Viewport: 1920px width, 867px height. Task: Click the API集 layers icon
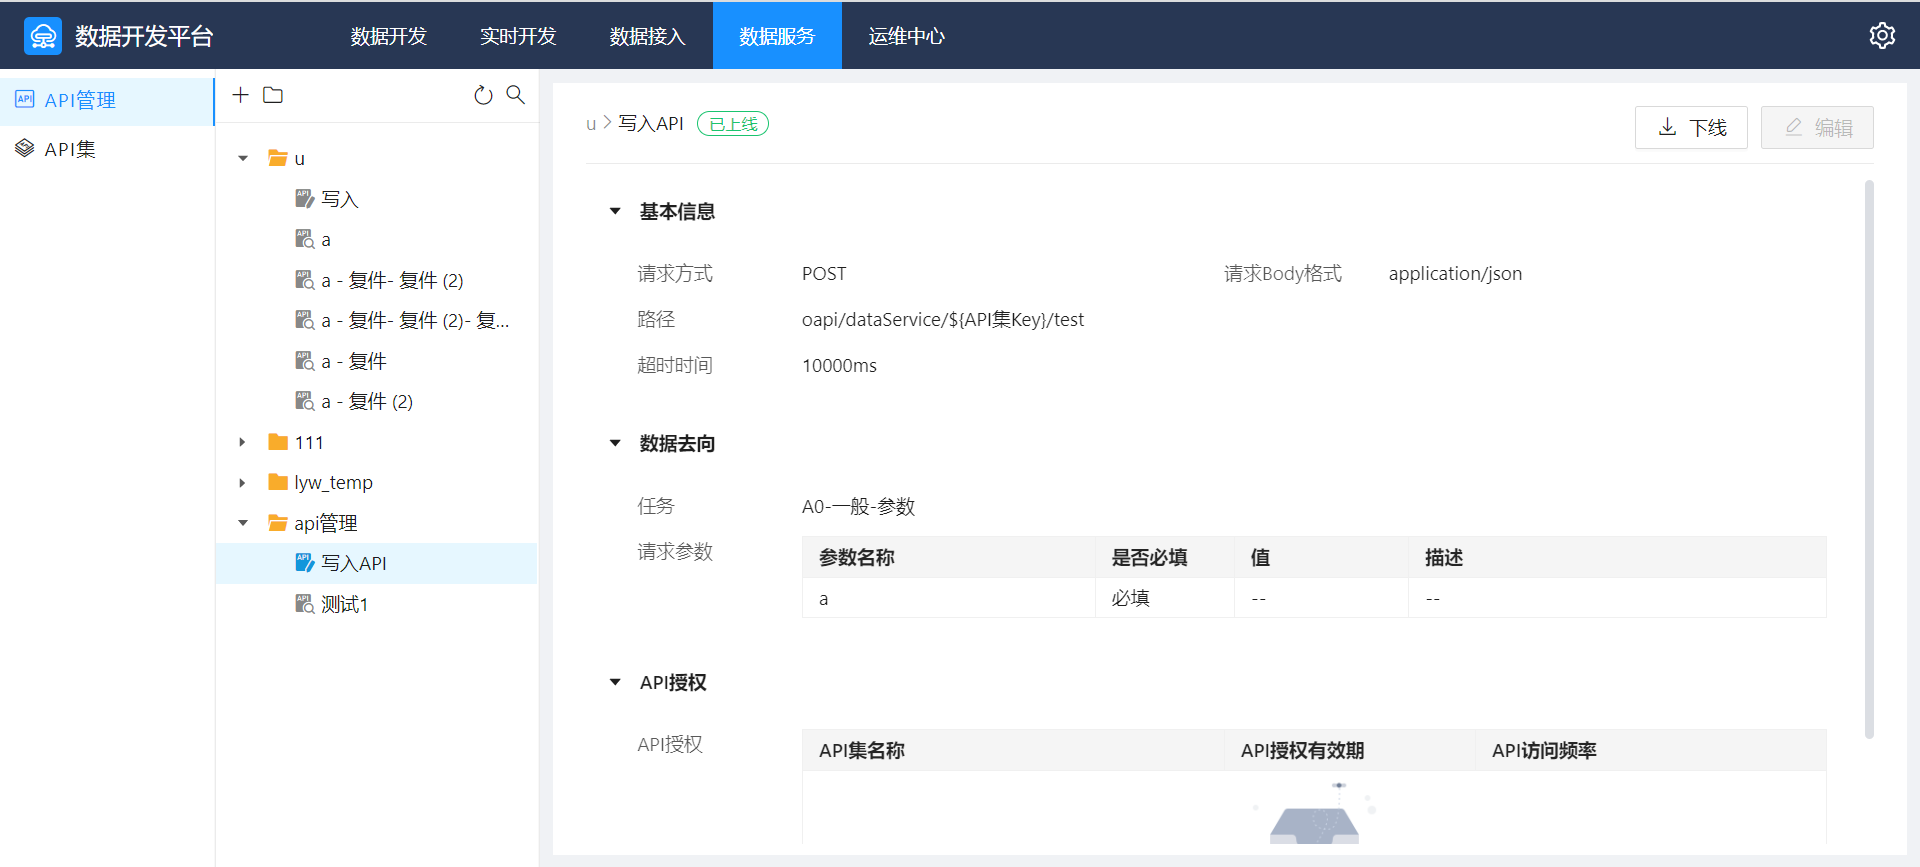(25, 149)
